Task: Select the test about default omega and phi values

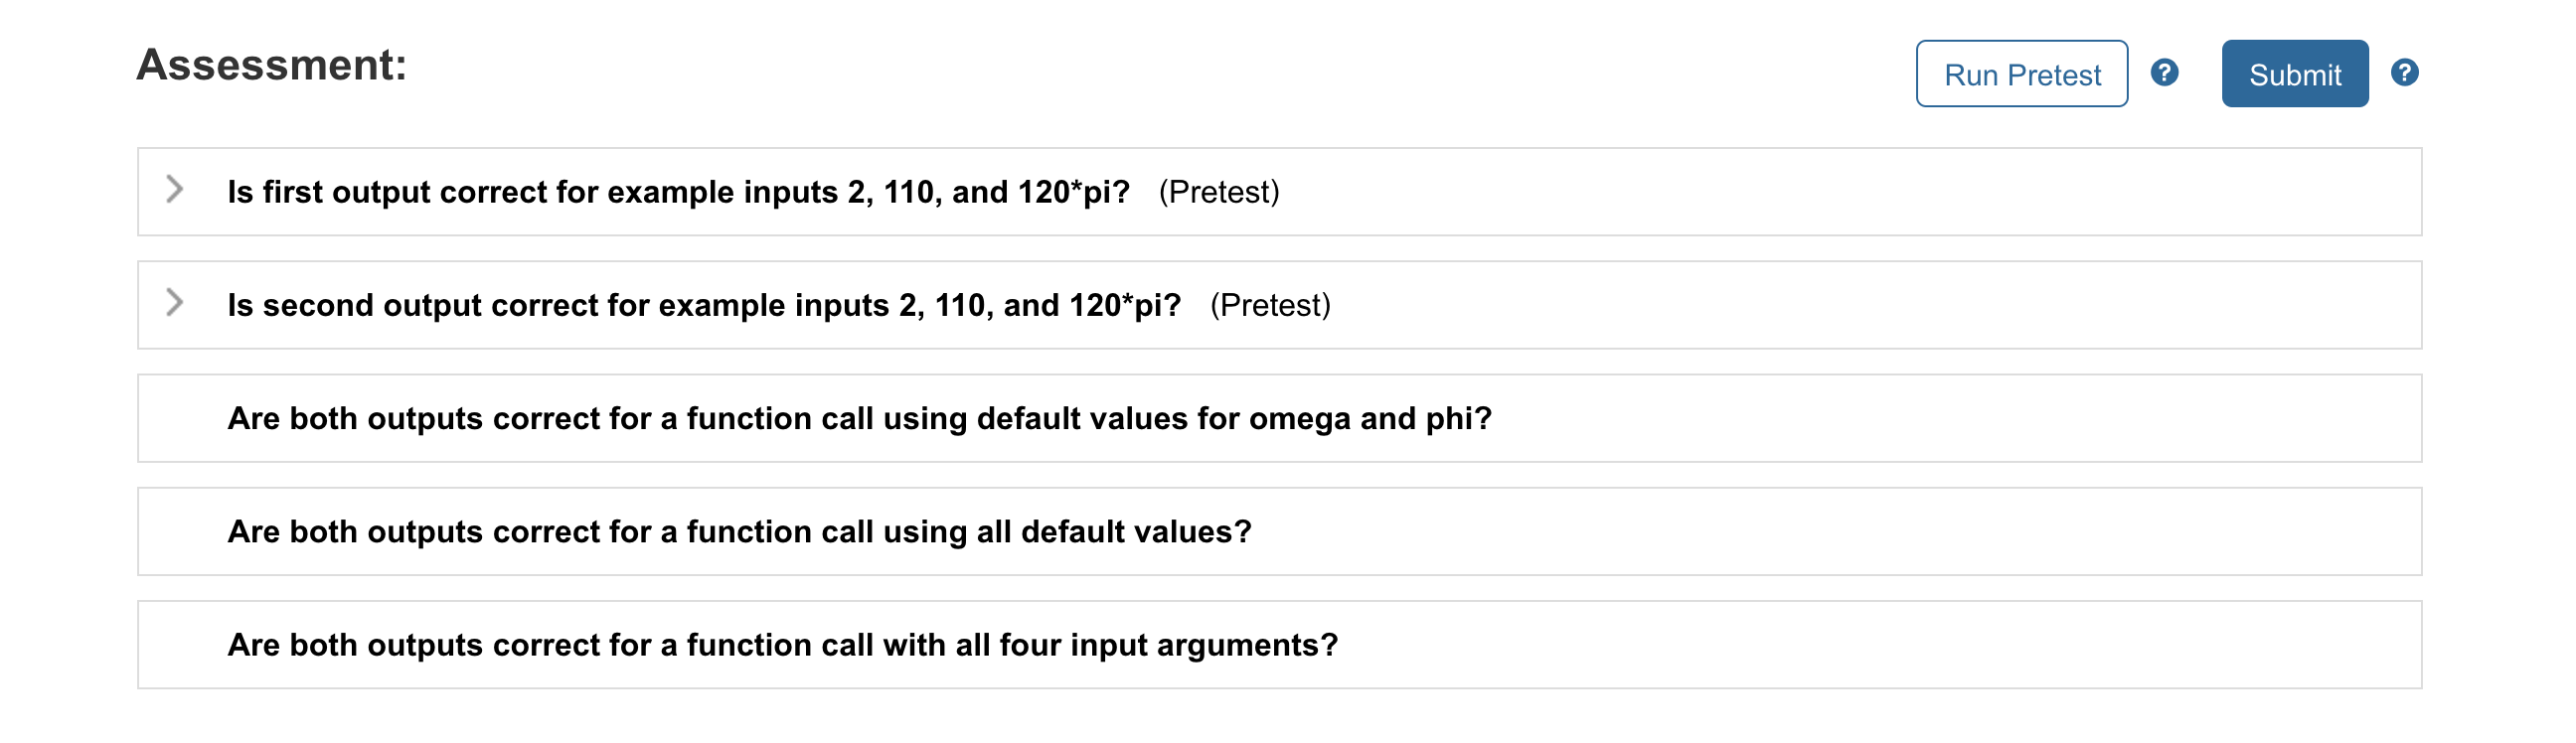Action: 860,419
